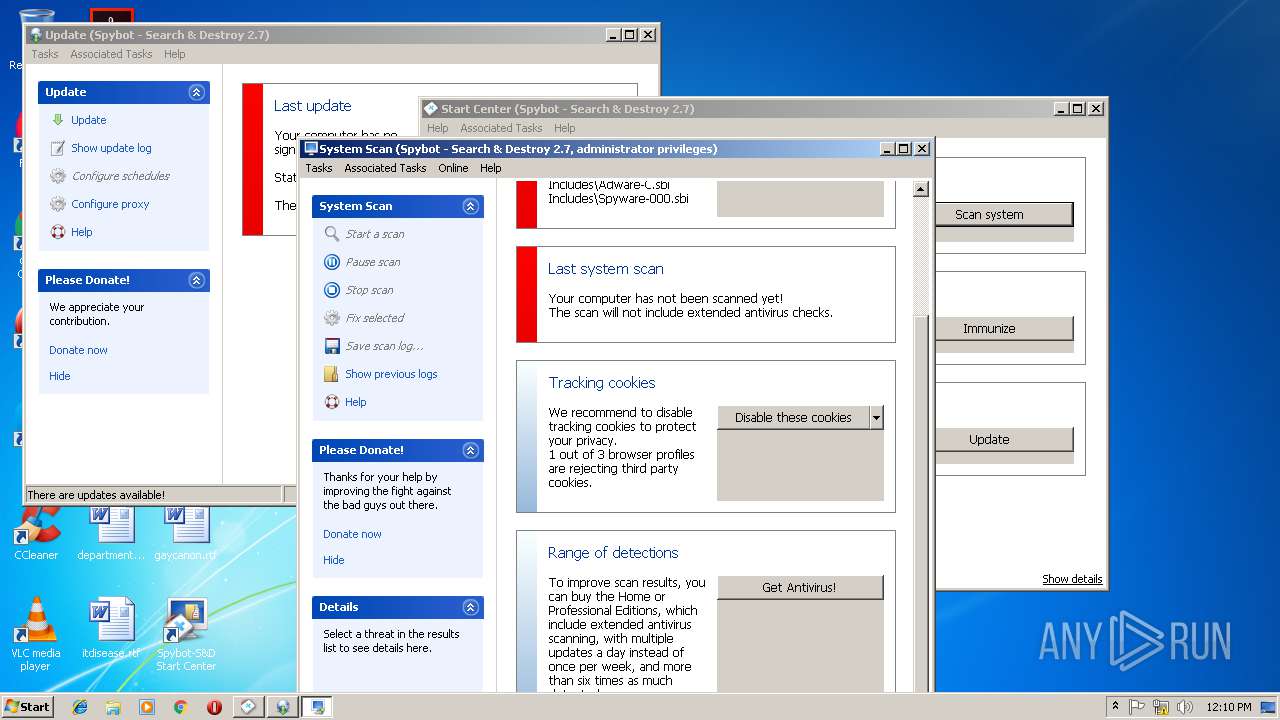Collapse the Details panel
Viewport: 1280px width, 720px height.
[x=470, y=607]
